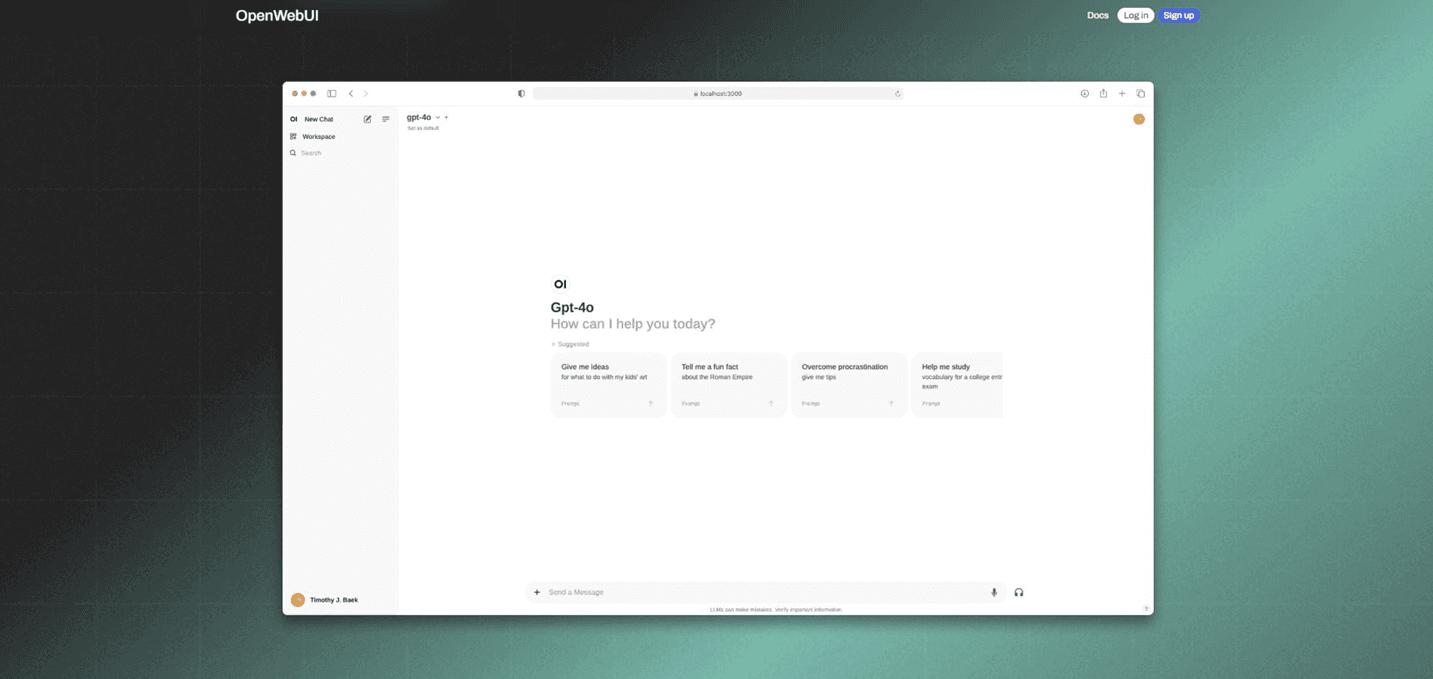
Task: Click the Docs menu item
Action: click(x=1097, y=15)
